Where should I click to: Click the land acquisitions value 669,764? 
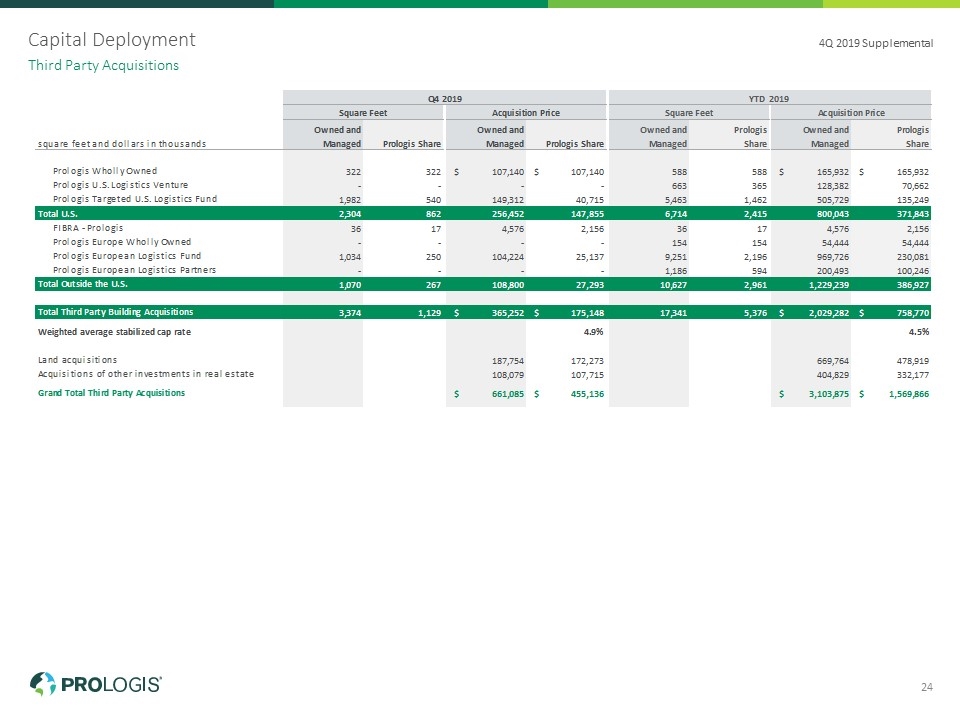(x=833, y=361)
